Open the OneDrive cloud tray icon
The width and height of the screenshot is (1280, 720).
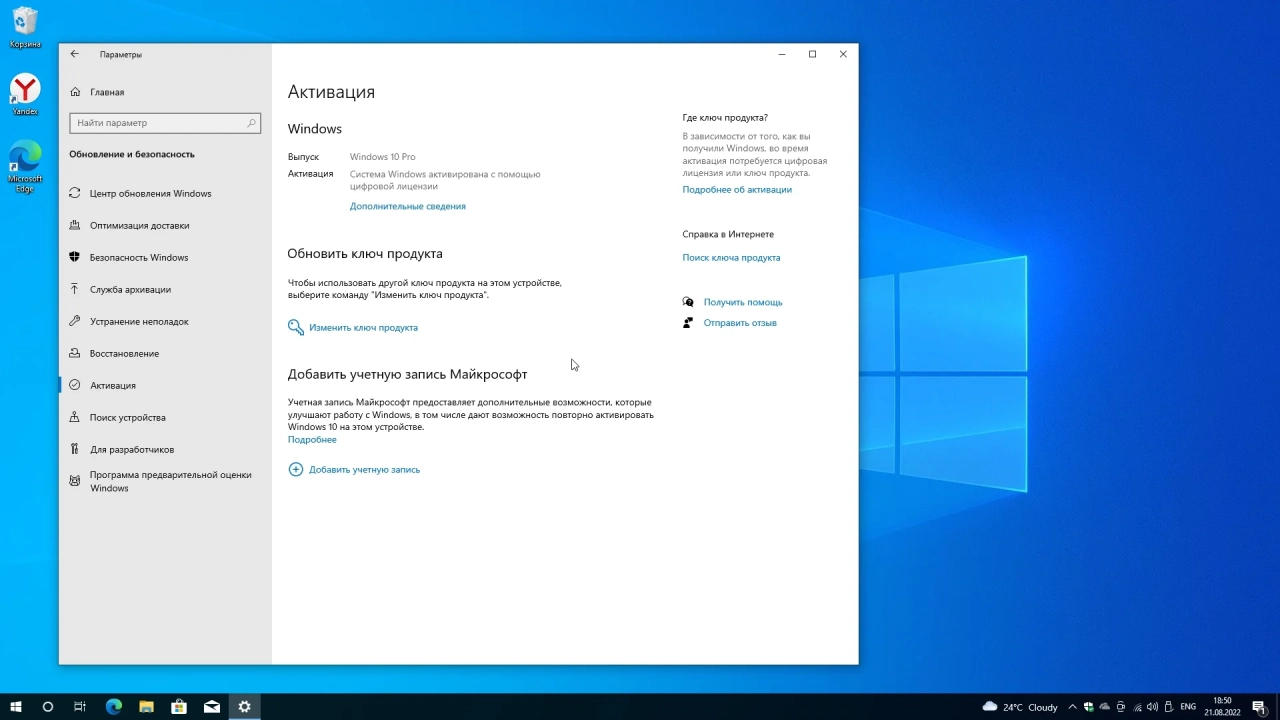click(x=1105, y=707)
